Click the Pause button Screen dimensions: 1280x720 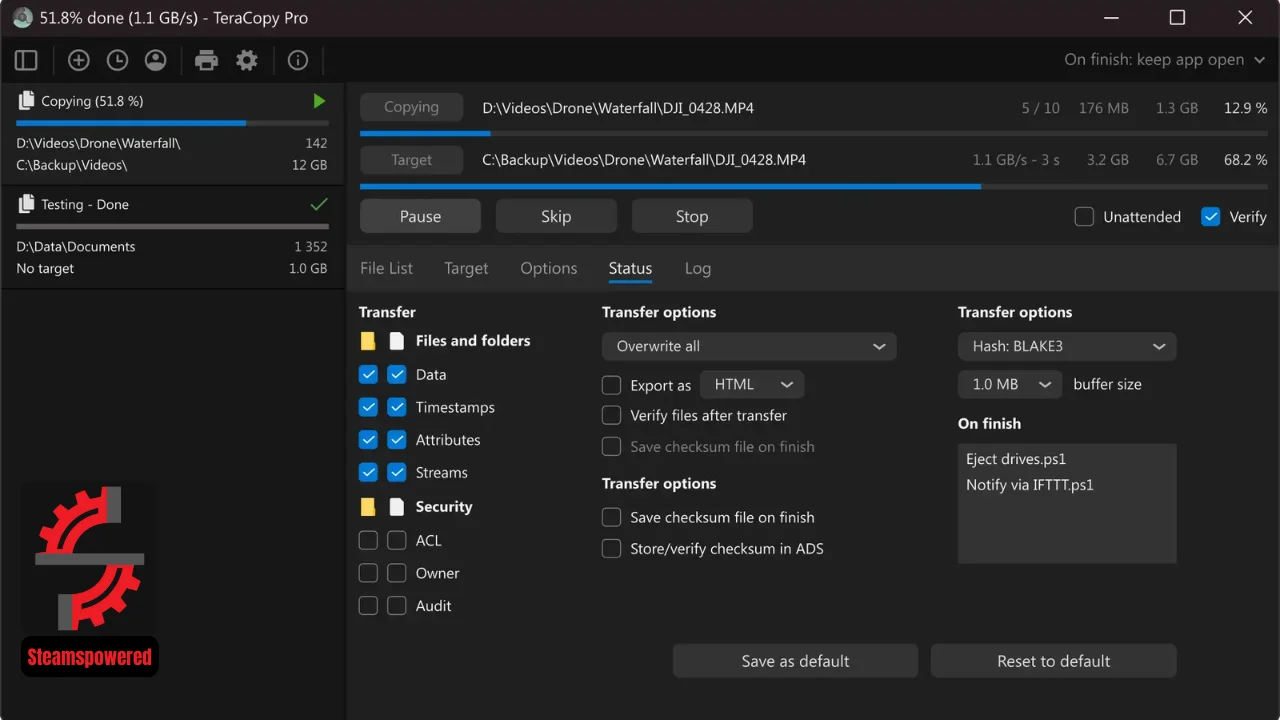pyautogui.click(x=420, y=216)
